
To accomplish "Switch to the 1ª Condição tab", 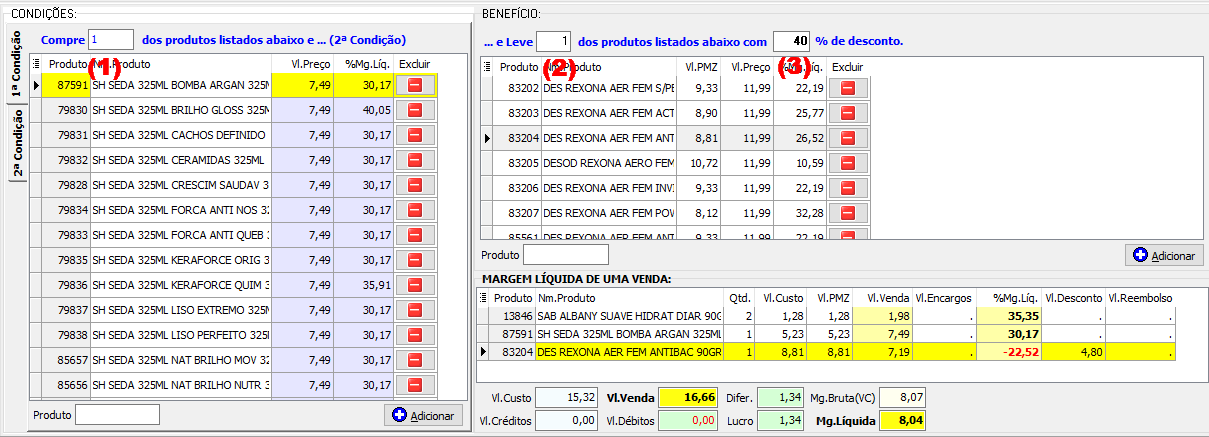I will pyautogui.click(x=16, y=65).
